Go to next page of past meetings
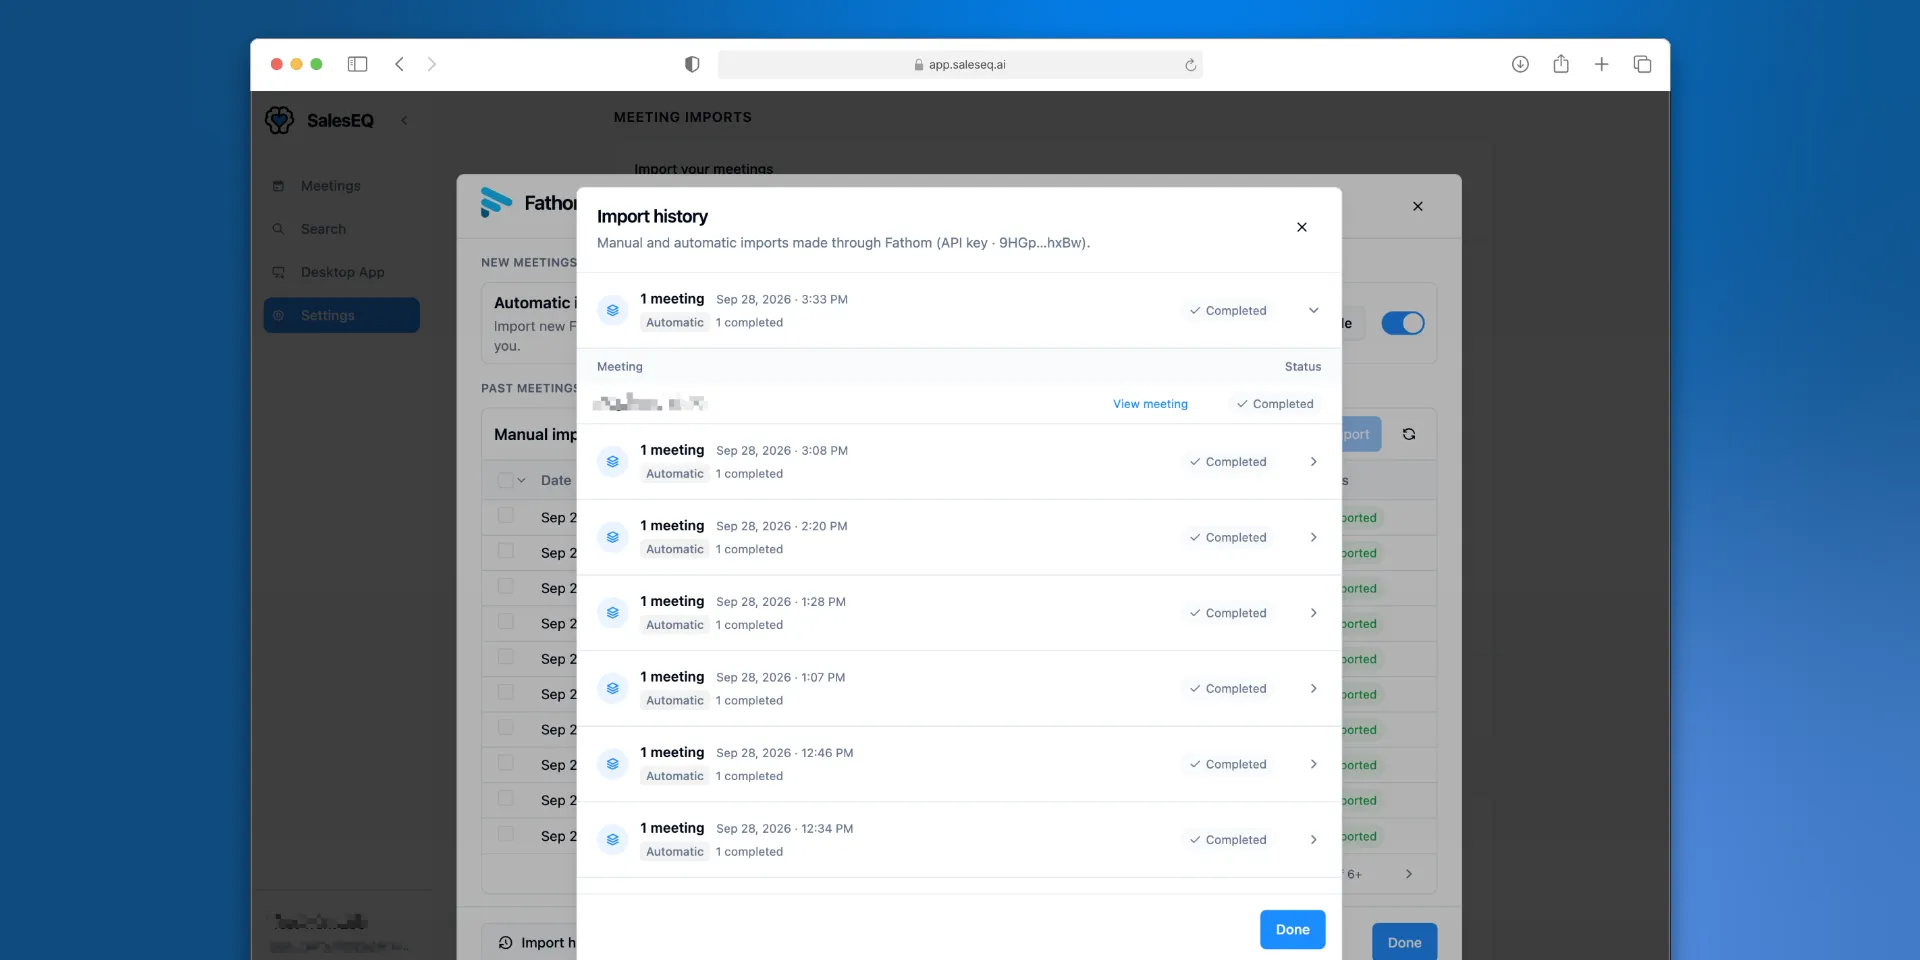 [x=1408, y=874]
